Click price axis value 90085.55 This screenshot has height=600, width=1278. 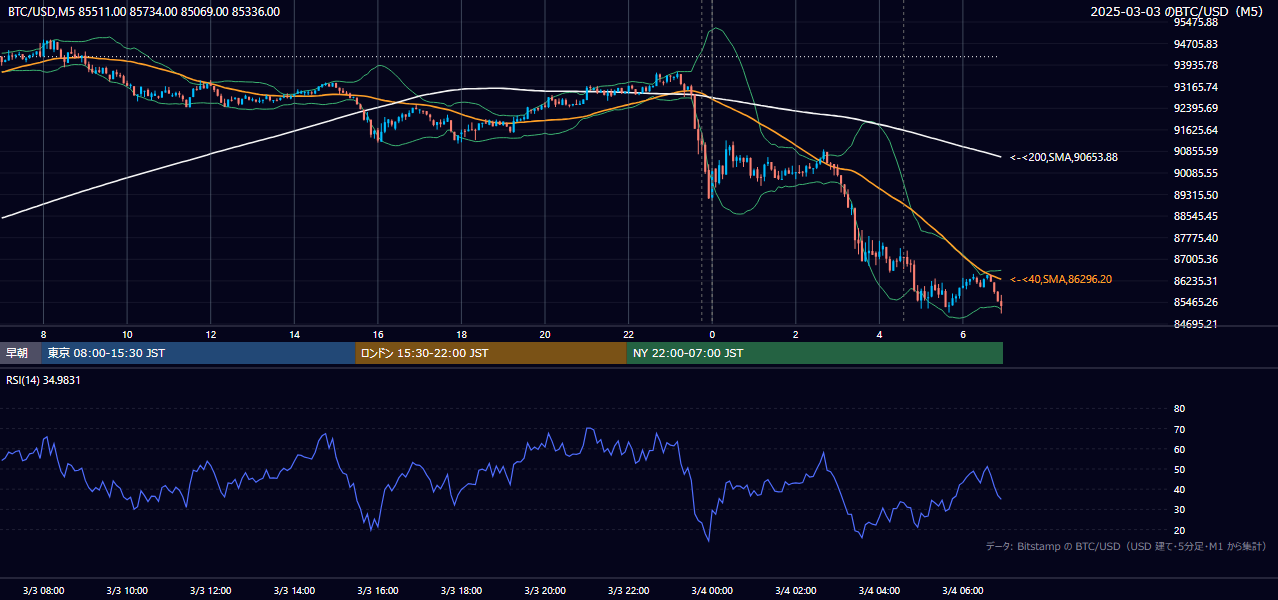(1195, 173)
